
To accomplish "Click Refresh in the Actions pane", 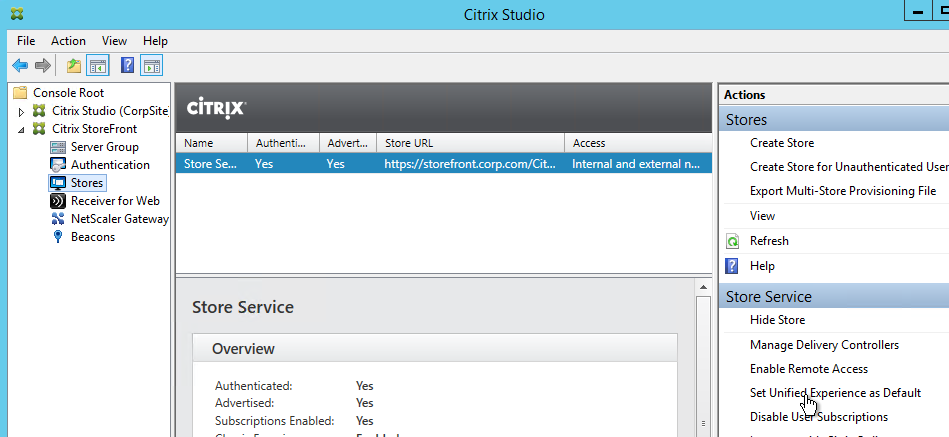I will pos(769,241).
